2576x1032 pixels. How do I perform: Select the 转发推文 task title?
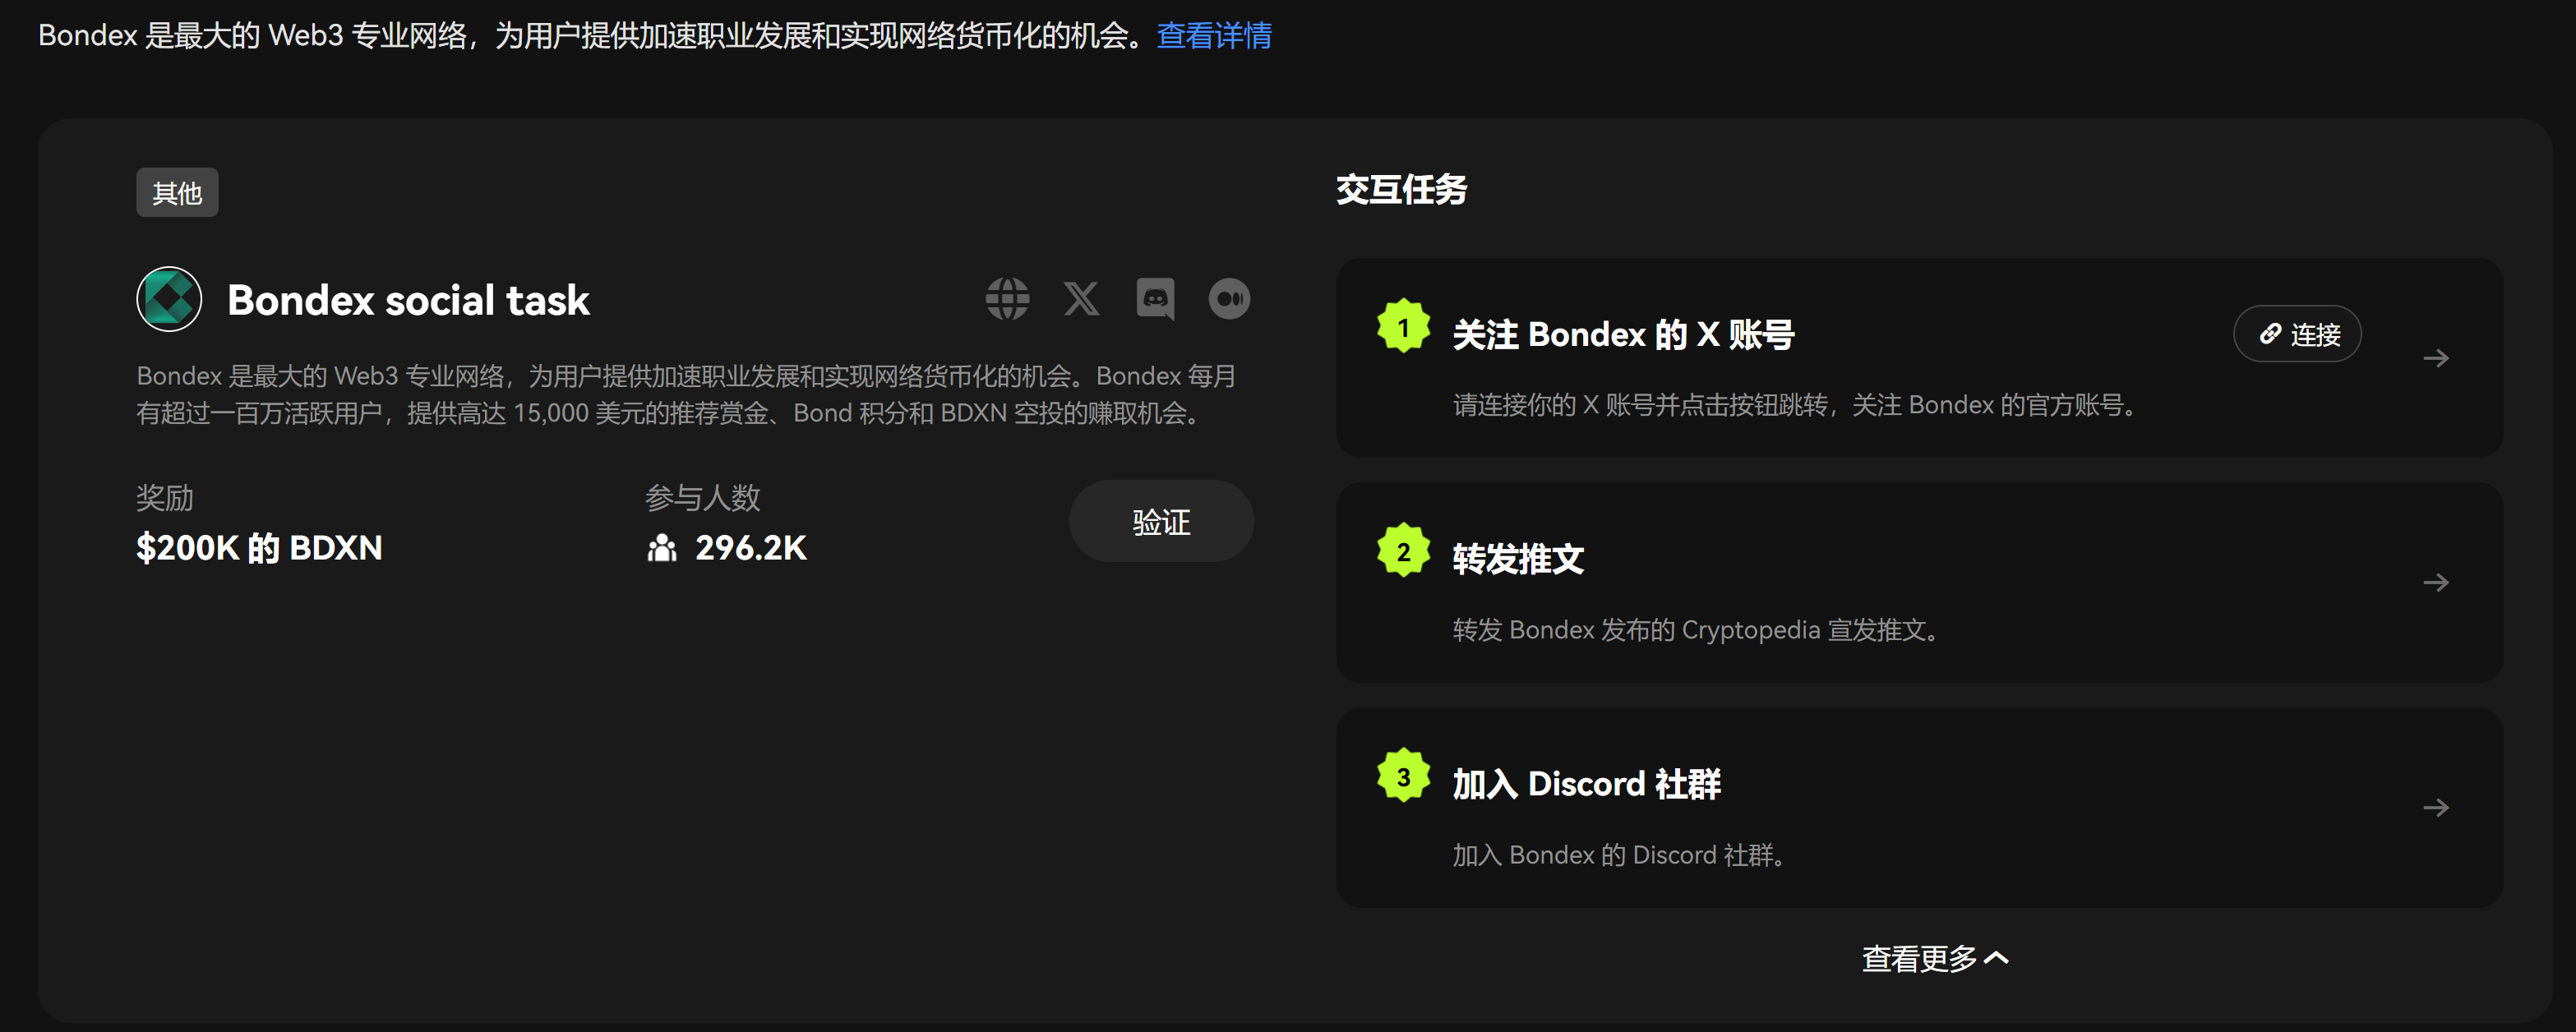point(1518,559)
